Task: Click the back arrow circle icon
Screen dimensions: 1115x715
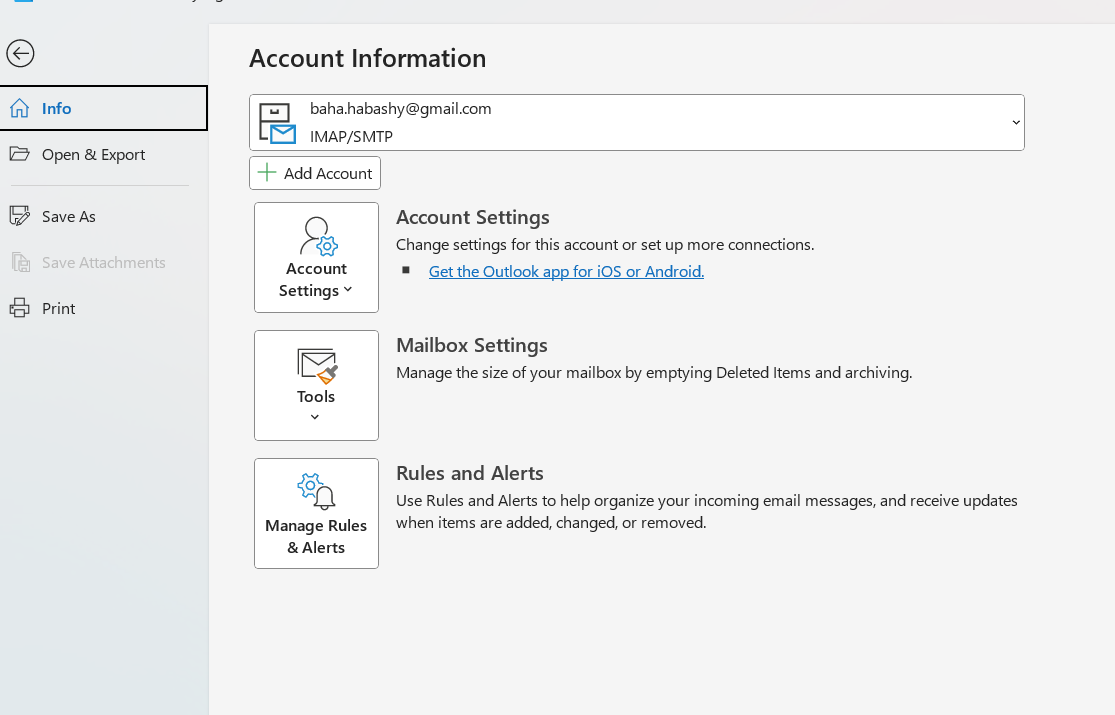Action: click(20, 53)
